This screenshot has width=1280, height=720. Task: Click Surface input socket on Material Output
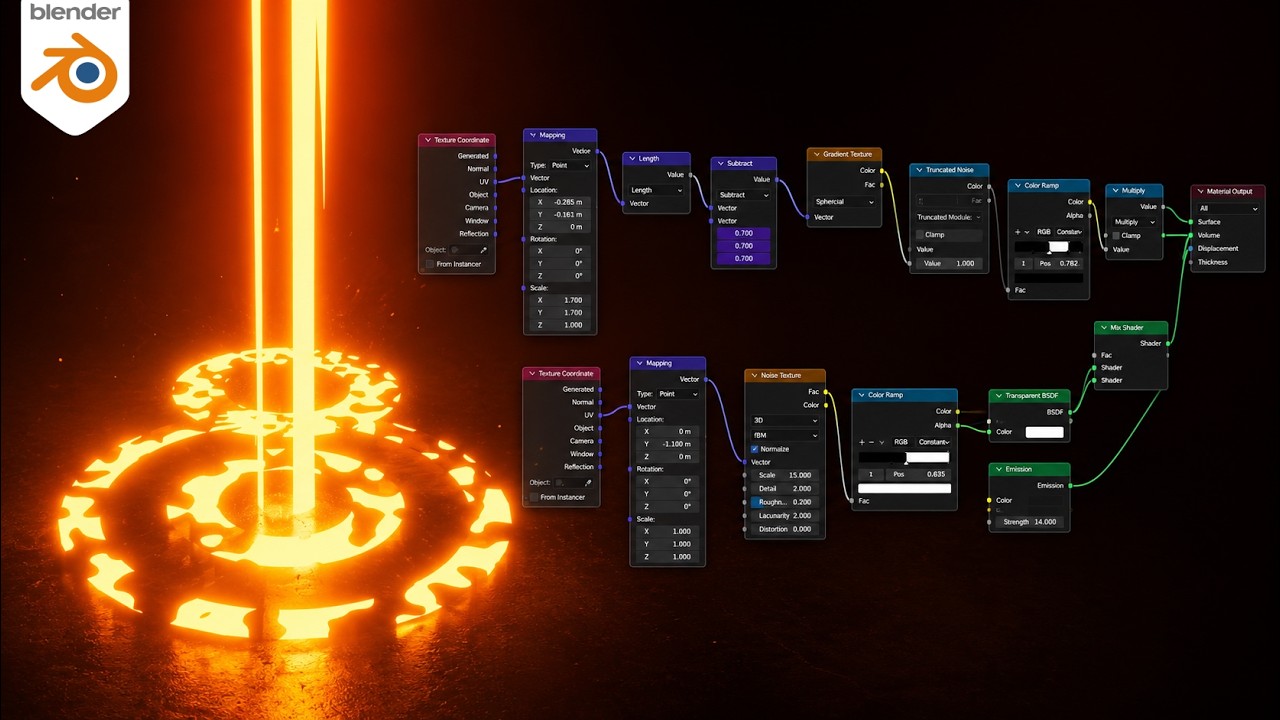click(1192, 222)
